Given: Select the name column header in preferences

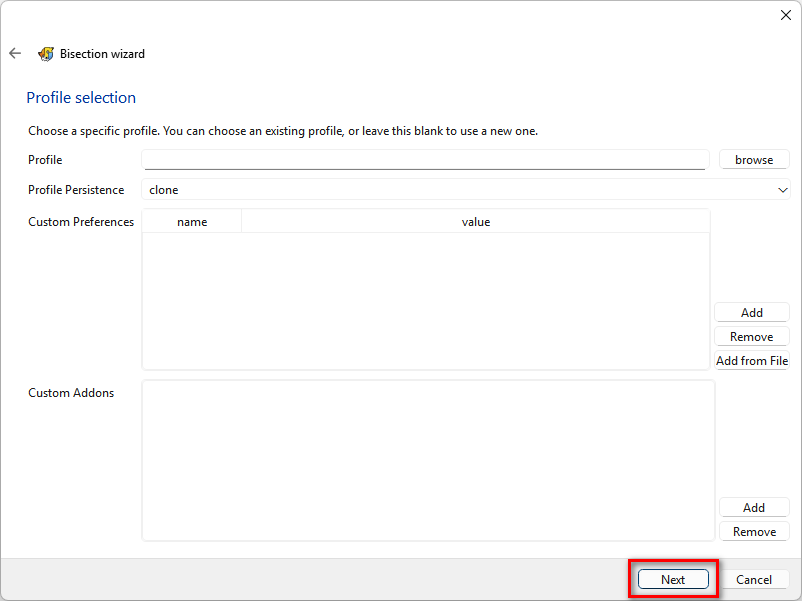Looking at the screenshot, I should [192, 222].
